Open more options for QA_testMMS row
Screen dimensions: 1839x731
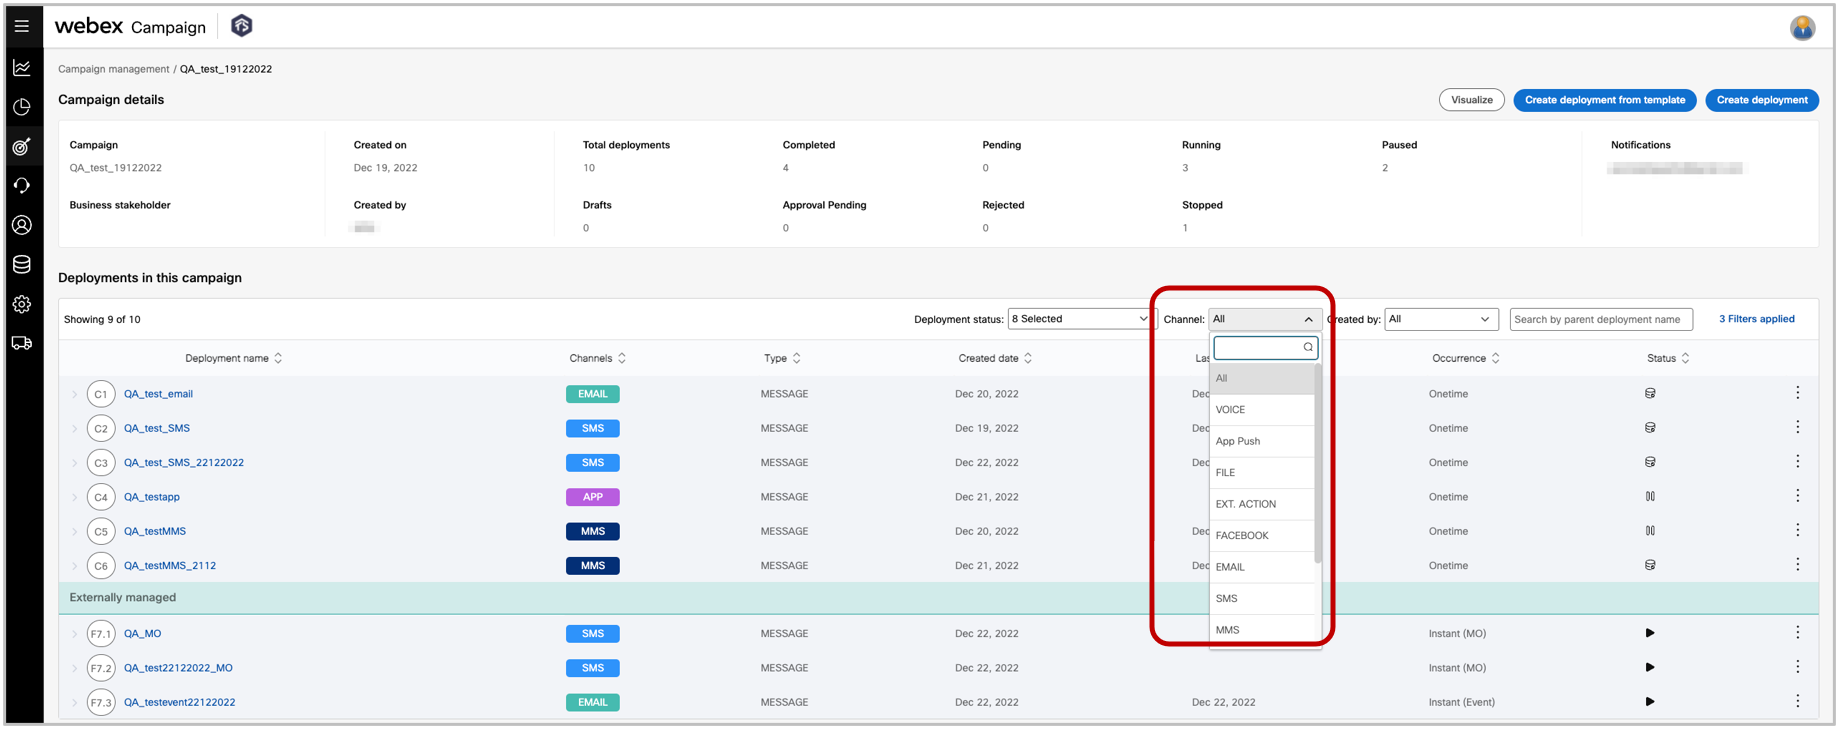[x=1797, y=530]
